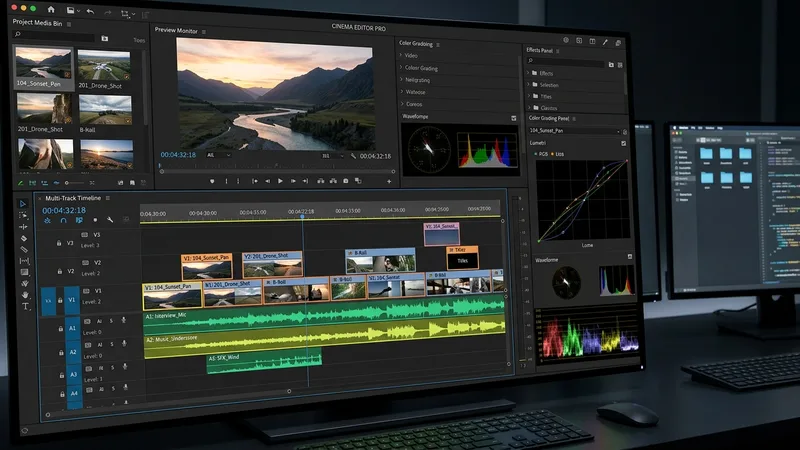Play the preview
The image size is (800, 450).
(x=280, y=181)
